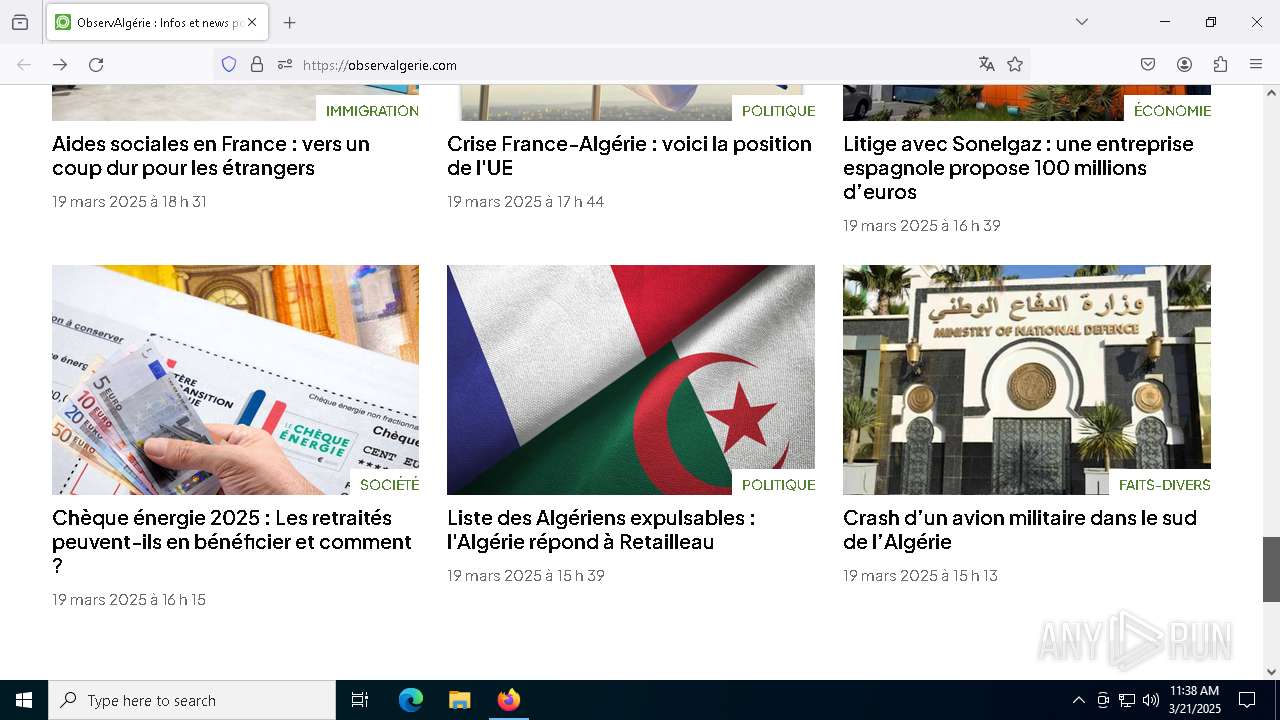This screenshot has height=720, width=1280.
Task: Bookmark this page with star icon
Action: click(1015, 64)
